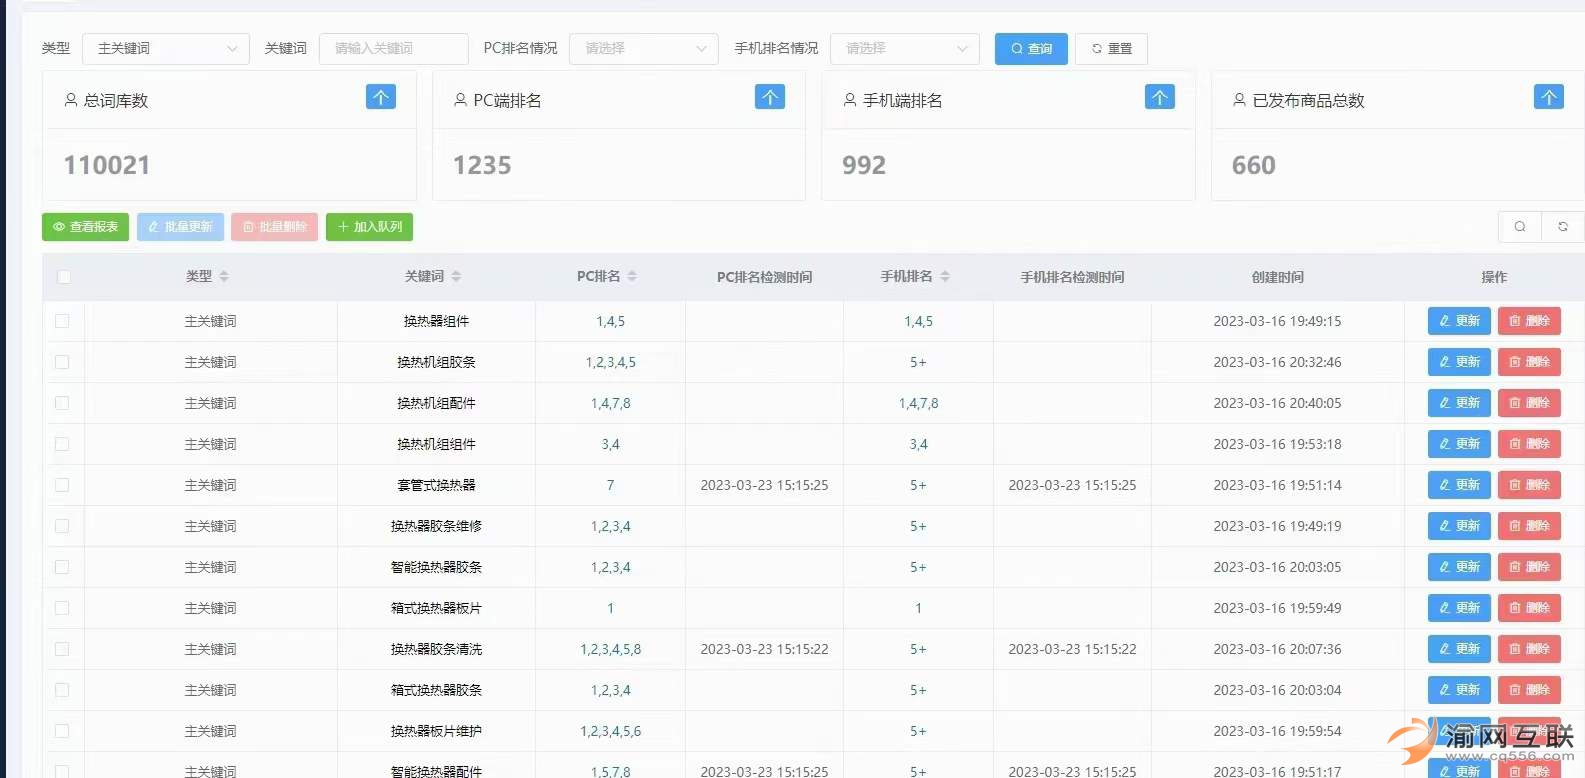Toggle the select-all checkbox in table header
The width and height of the screenshot is (1585, 778).
[x=64, y=277]
